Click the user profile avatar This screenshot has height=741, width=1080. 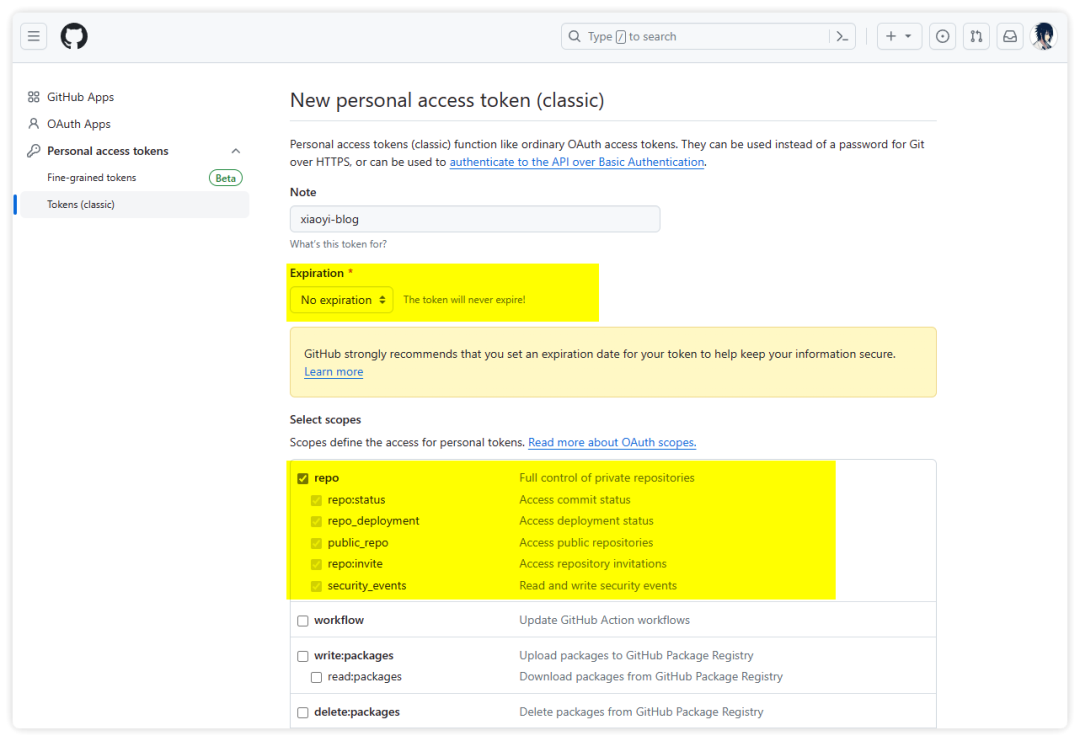click(x=1043, y=37)
